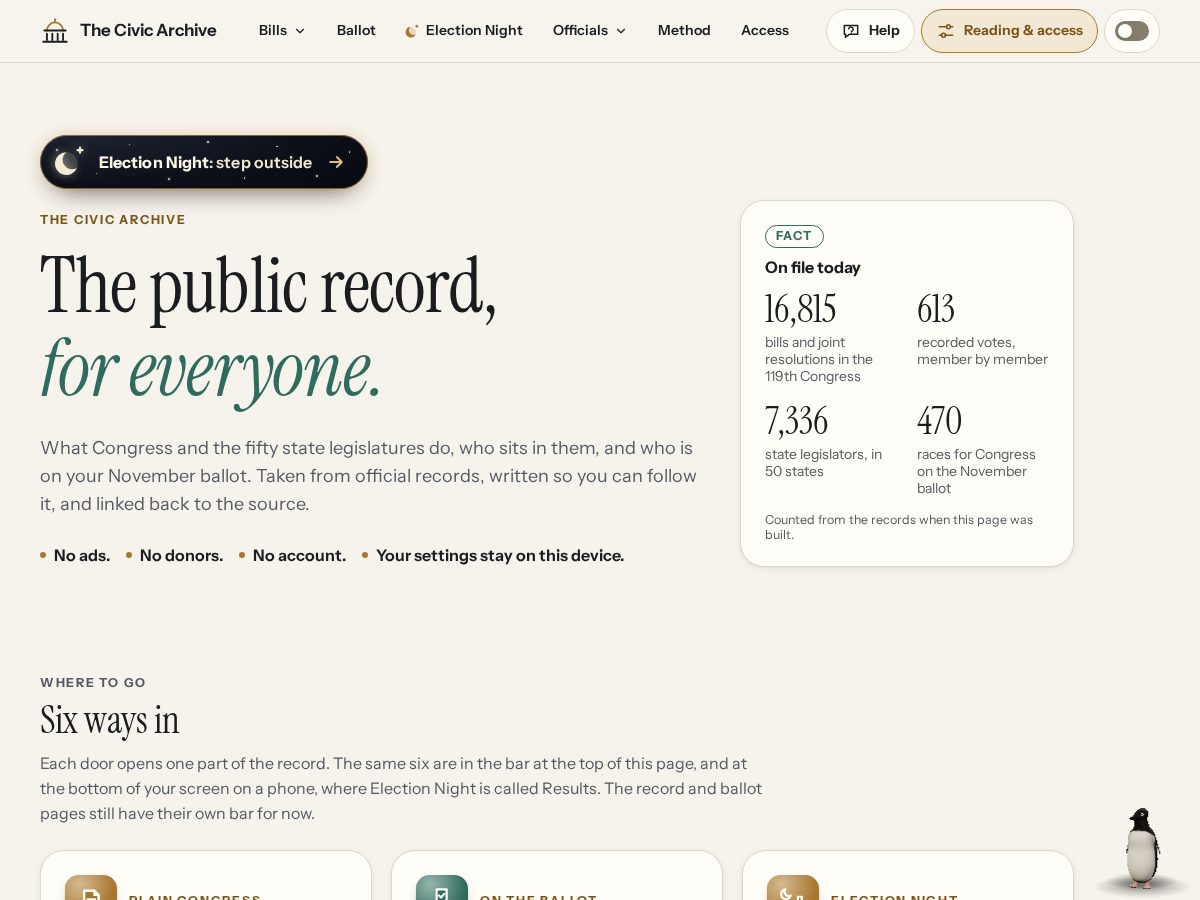
Task: Go to Election Night in the navigation bar
Action: 464,31
